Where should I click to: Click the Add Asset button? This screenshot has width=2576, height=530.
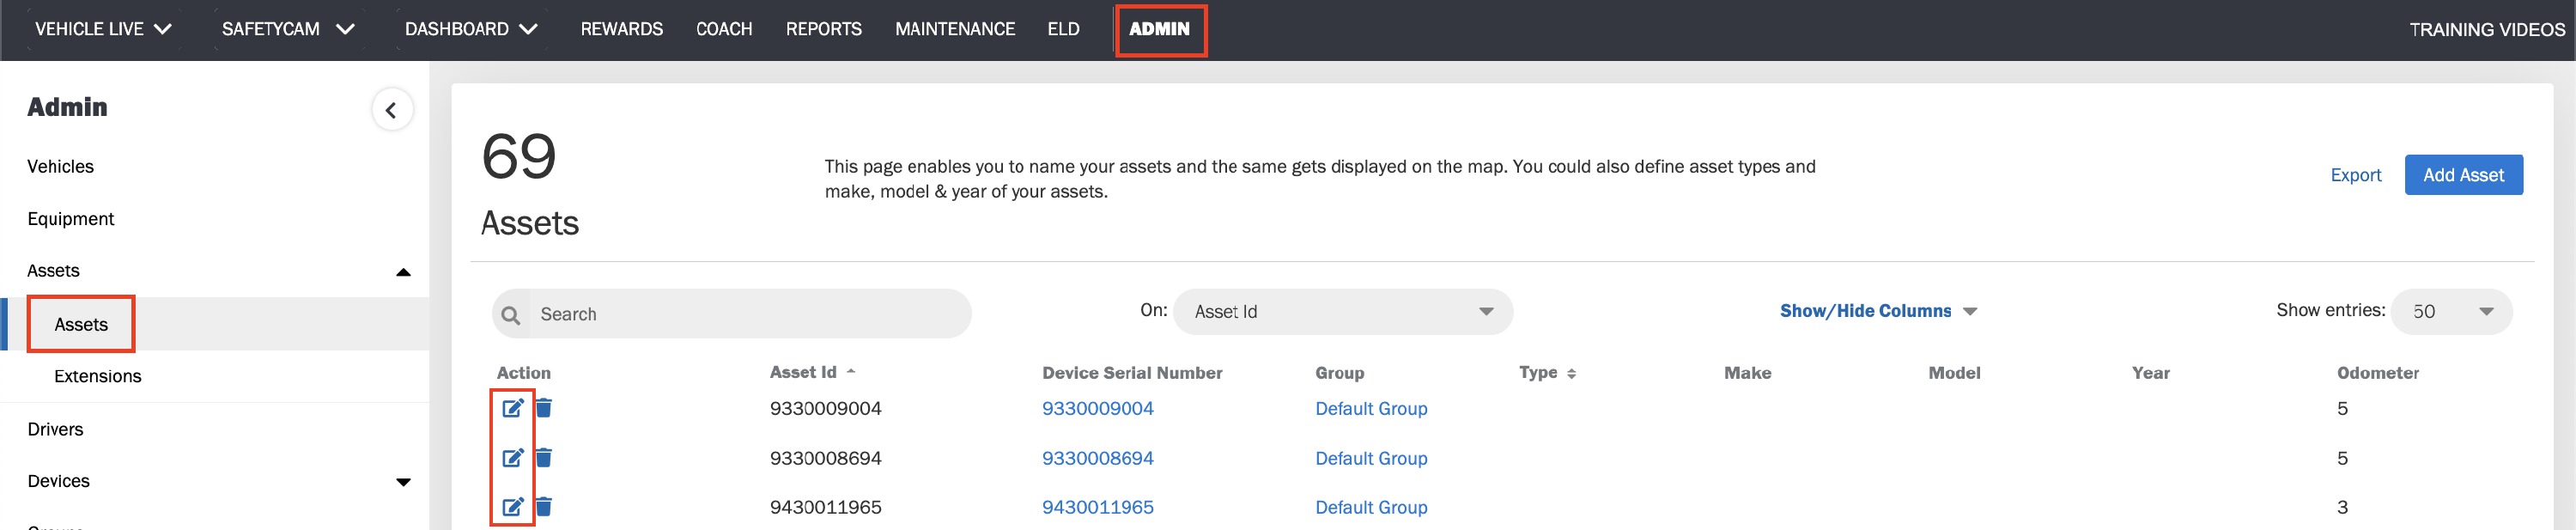coord(2463,175)
